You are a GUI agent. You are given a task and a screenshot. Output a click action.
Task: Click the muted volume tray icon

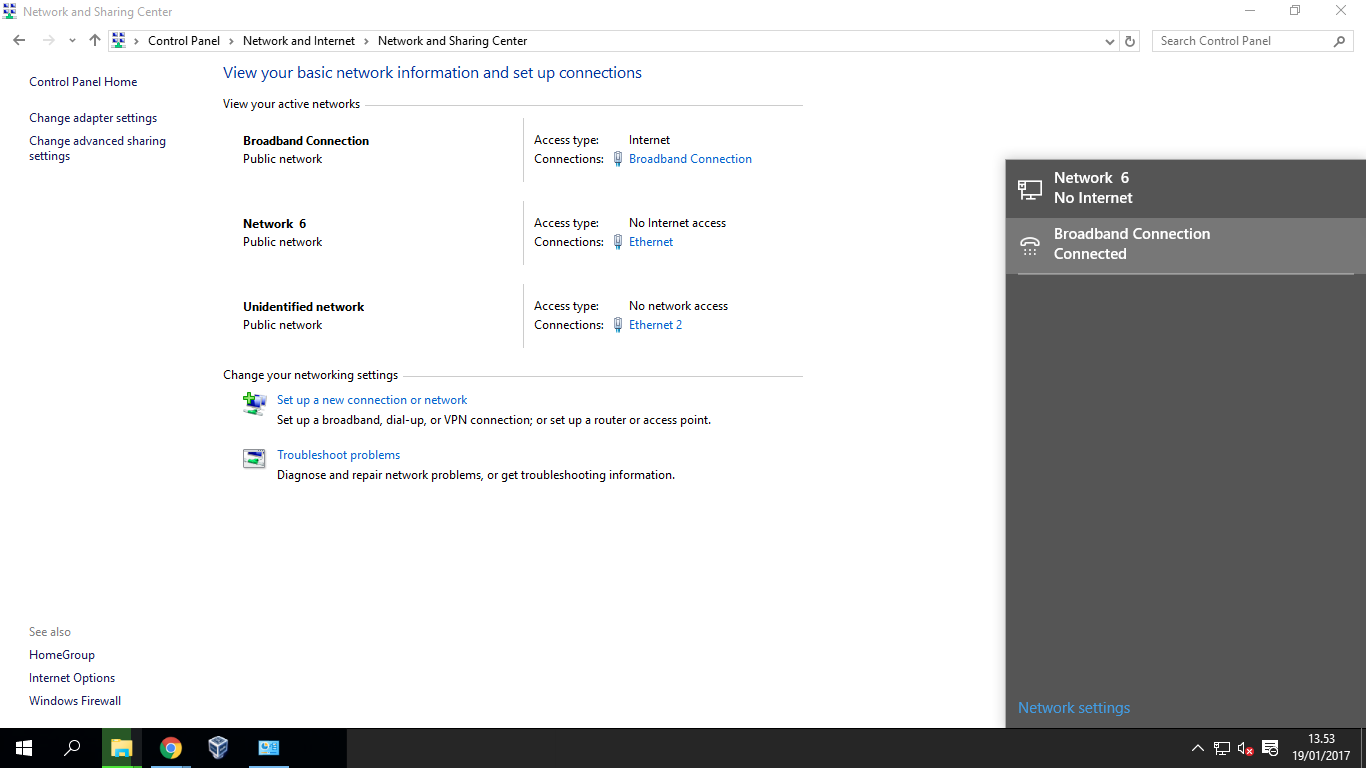click(1246, 748)
